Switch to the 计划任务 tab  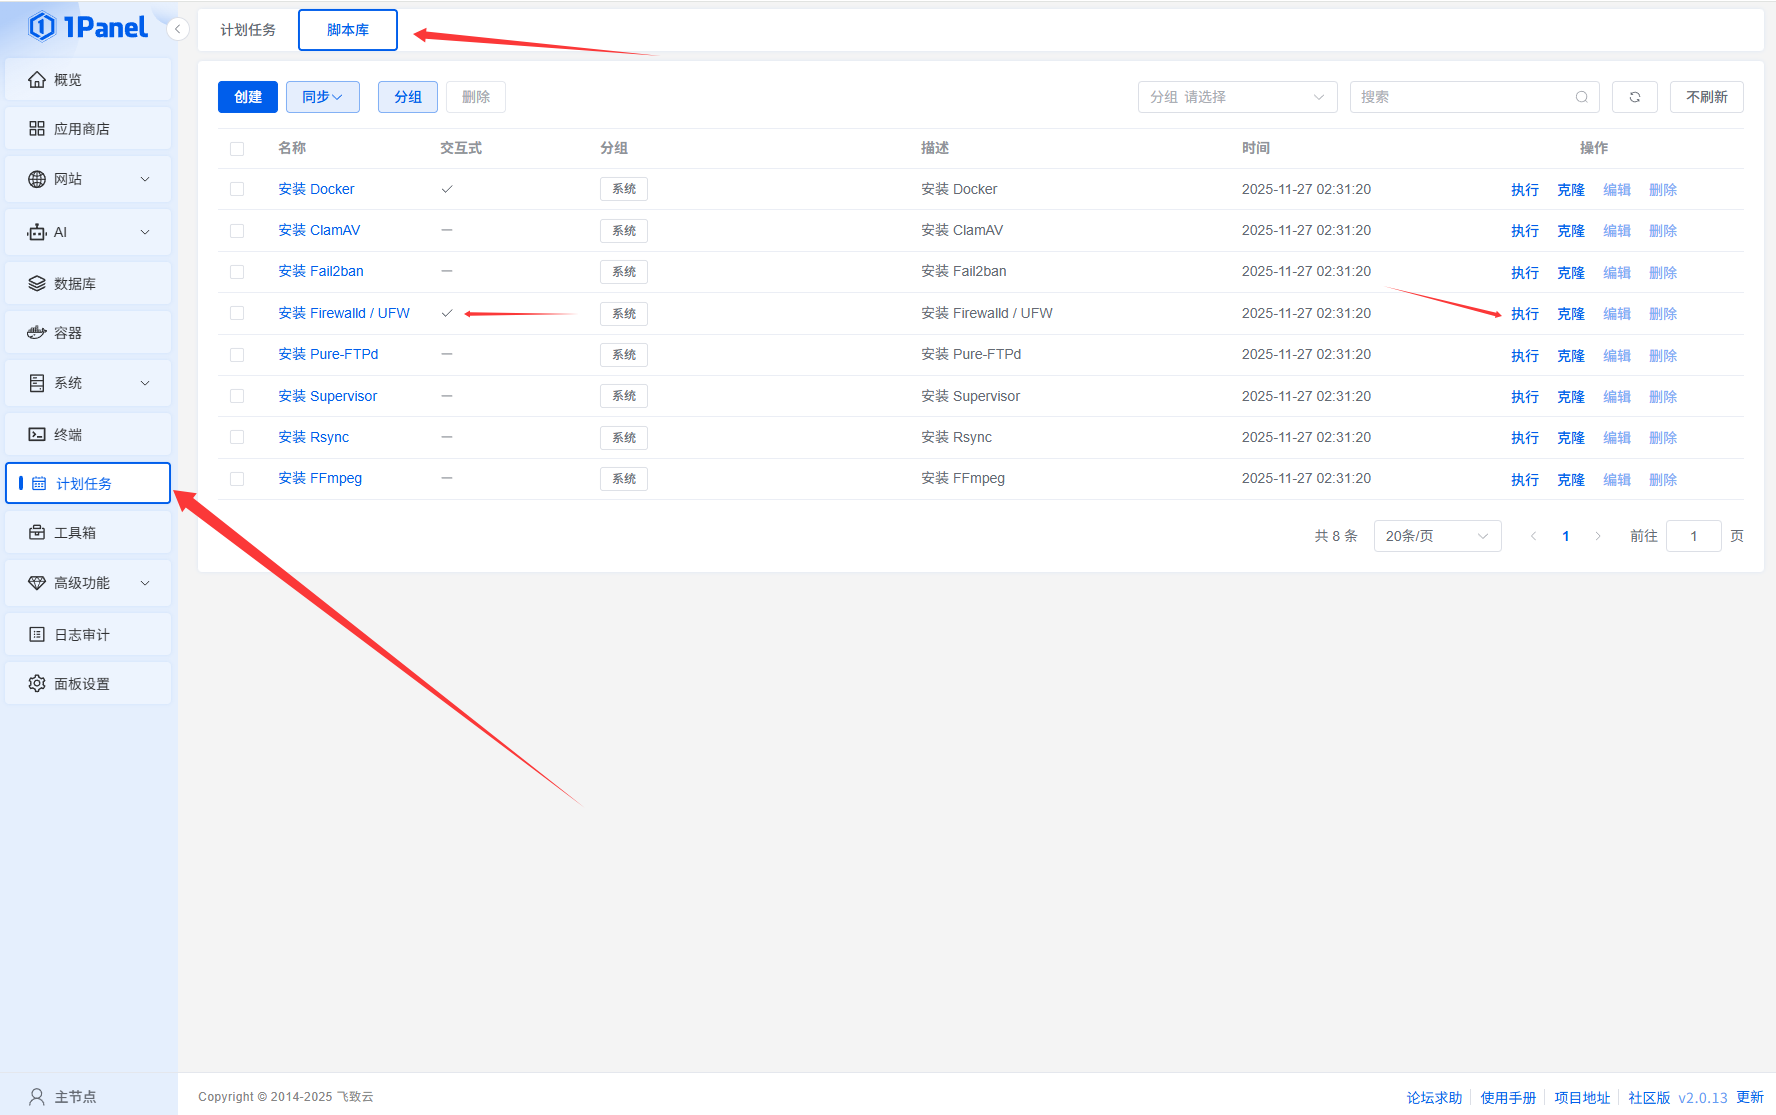(248, 30)
